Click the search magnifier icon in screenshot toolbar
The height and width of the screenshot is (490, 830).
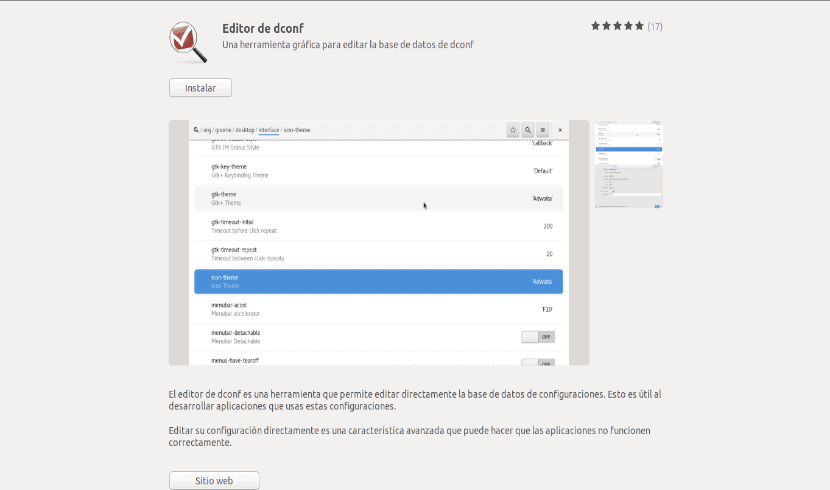coord(528,130)
